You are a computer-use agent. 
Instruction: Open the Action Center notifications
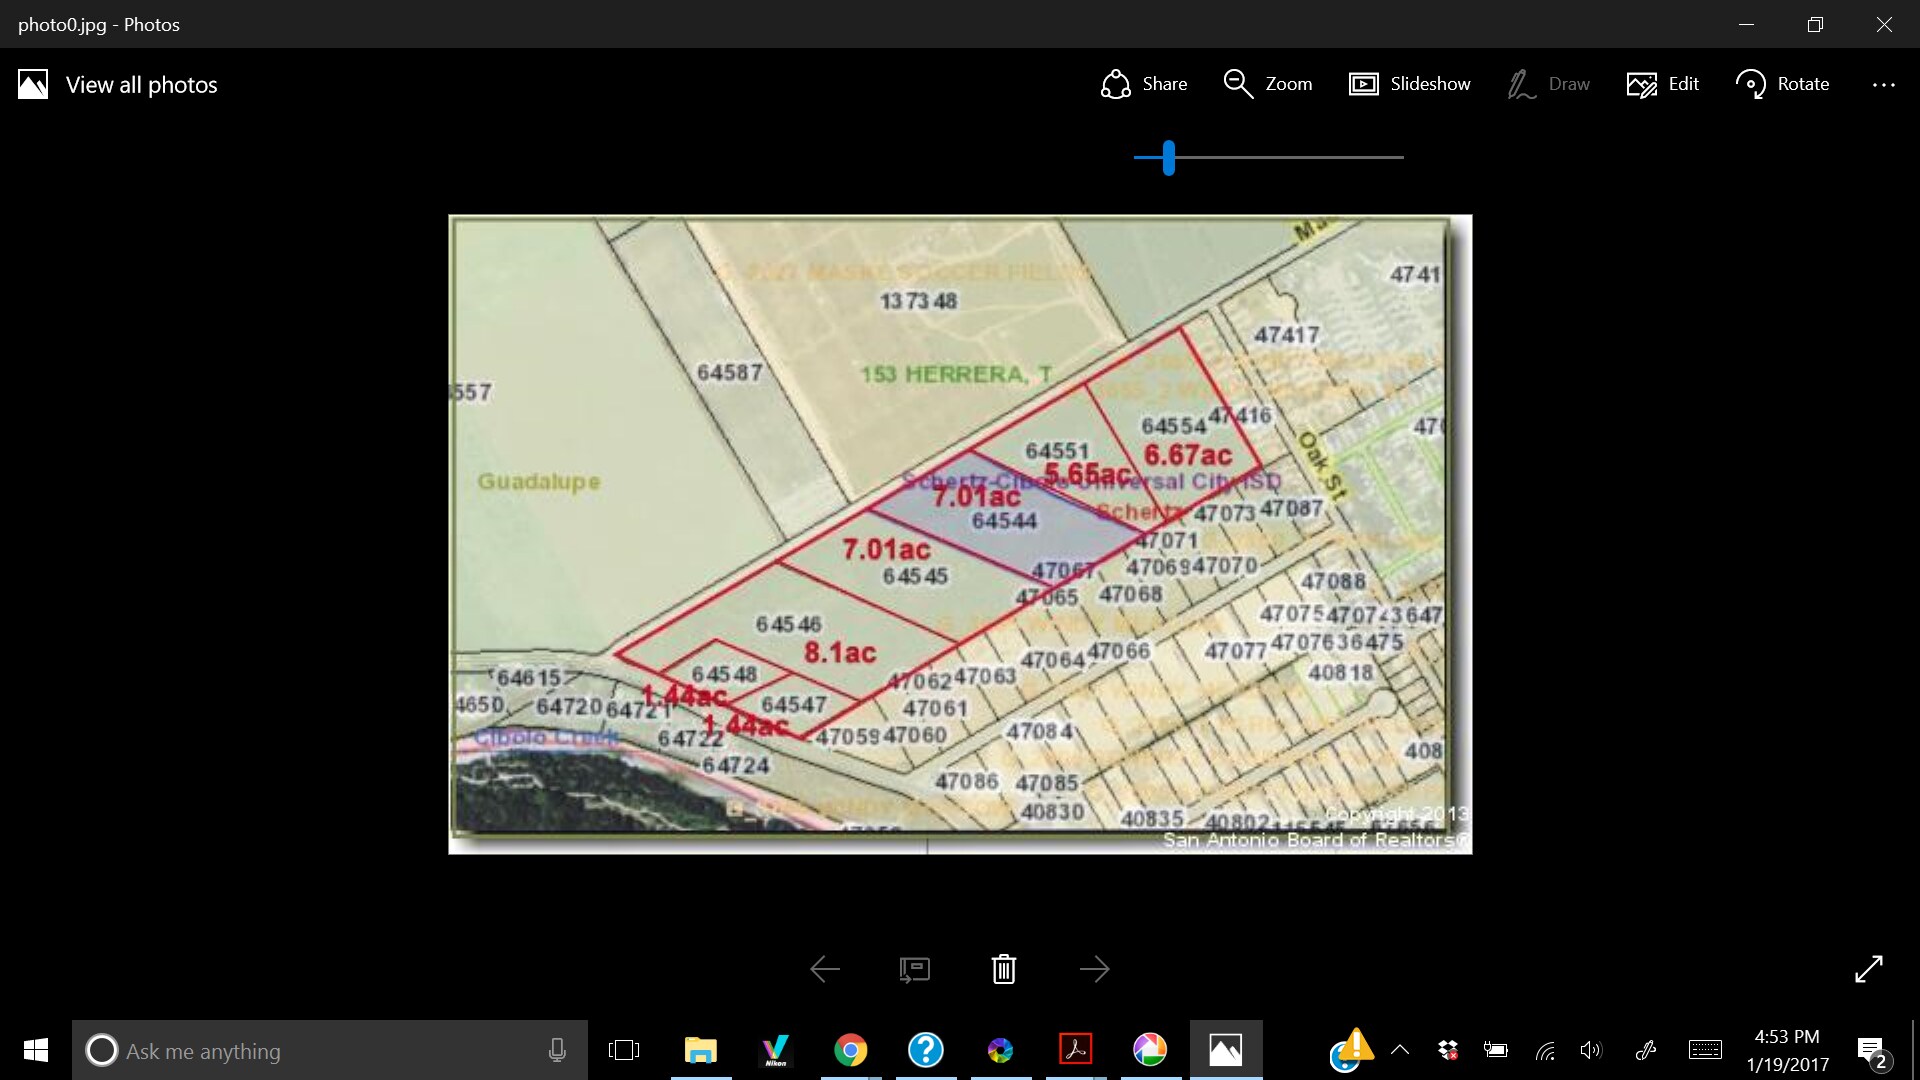click(x=1870, y=1051)
